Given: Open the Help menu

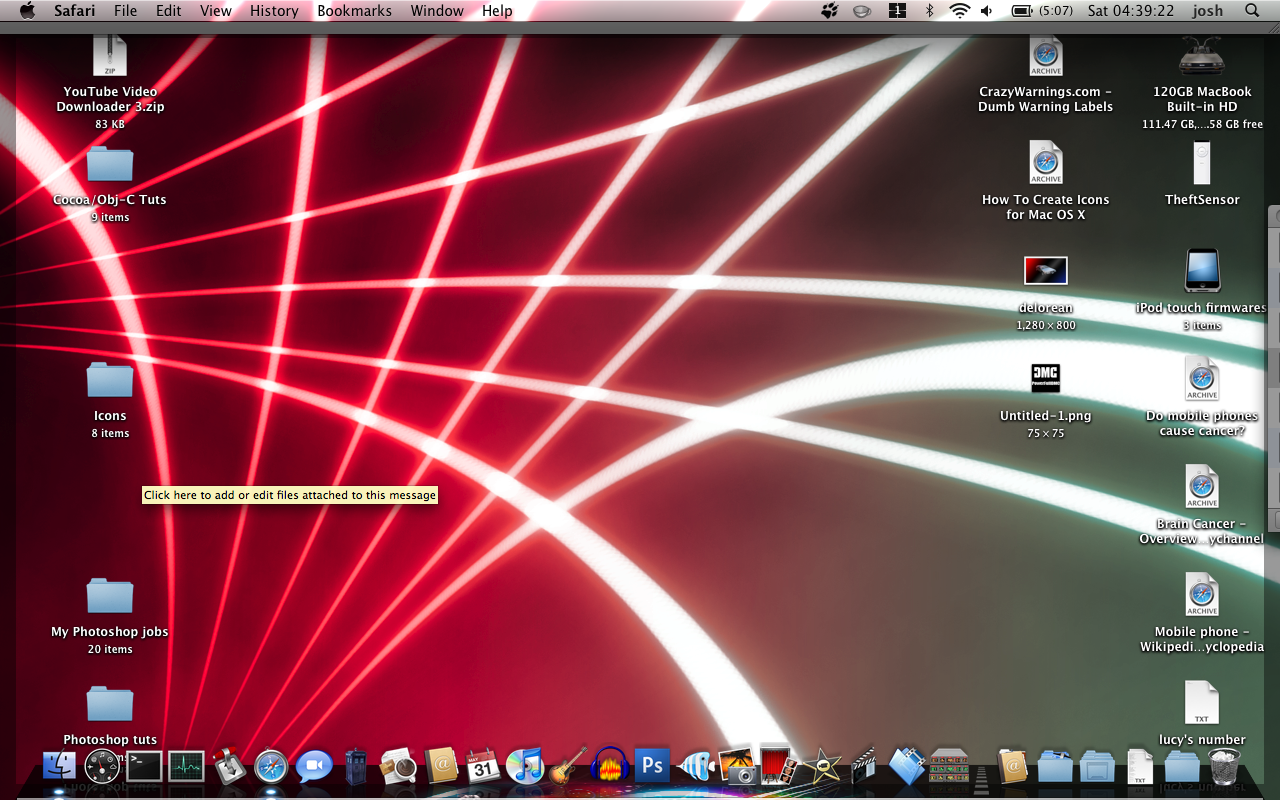Looking at the screenshot, I should click(497, 11).
